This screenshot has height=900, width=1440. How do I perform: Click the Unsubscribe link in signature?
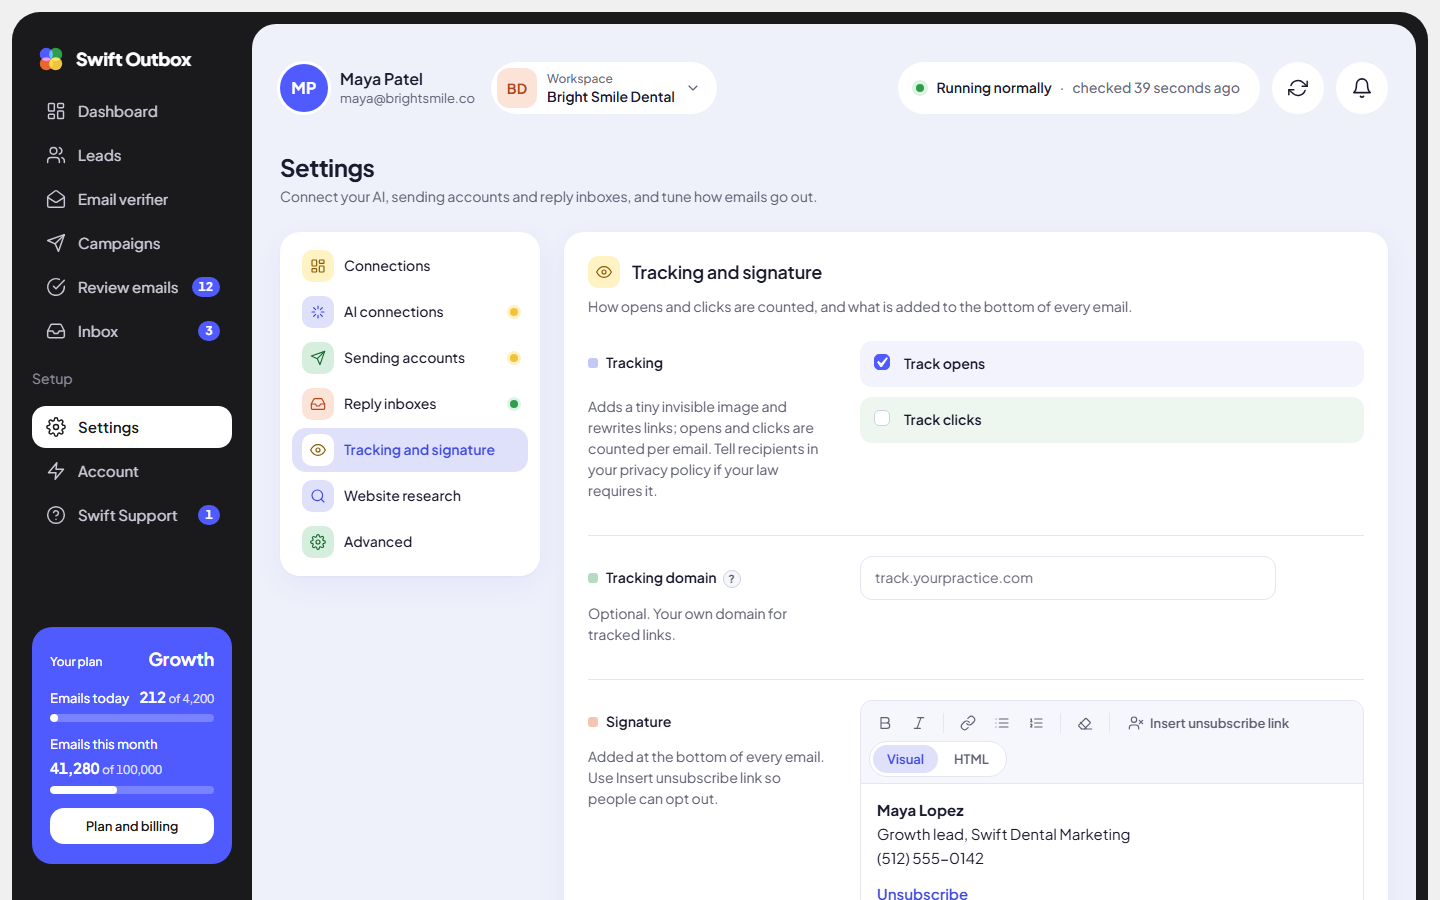coord(922,893)
